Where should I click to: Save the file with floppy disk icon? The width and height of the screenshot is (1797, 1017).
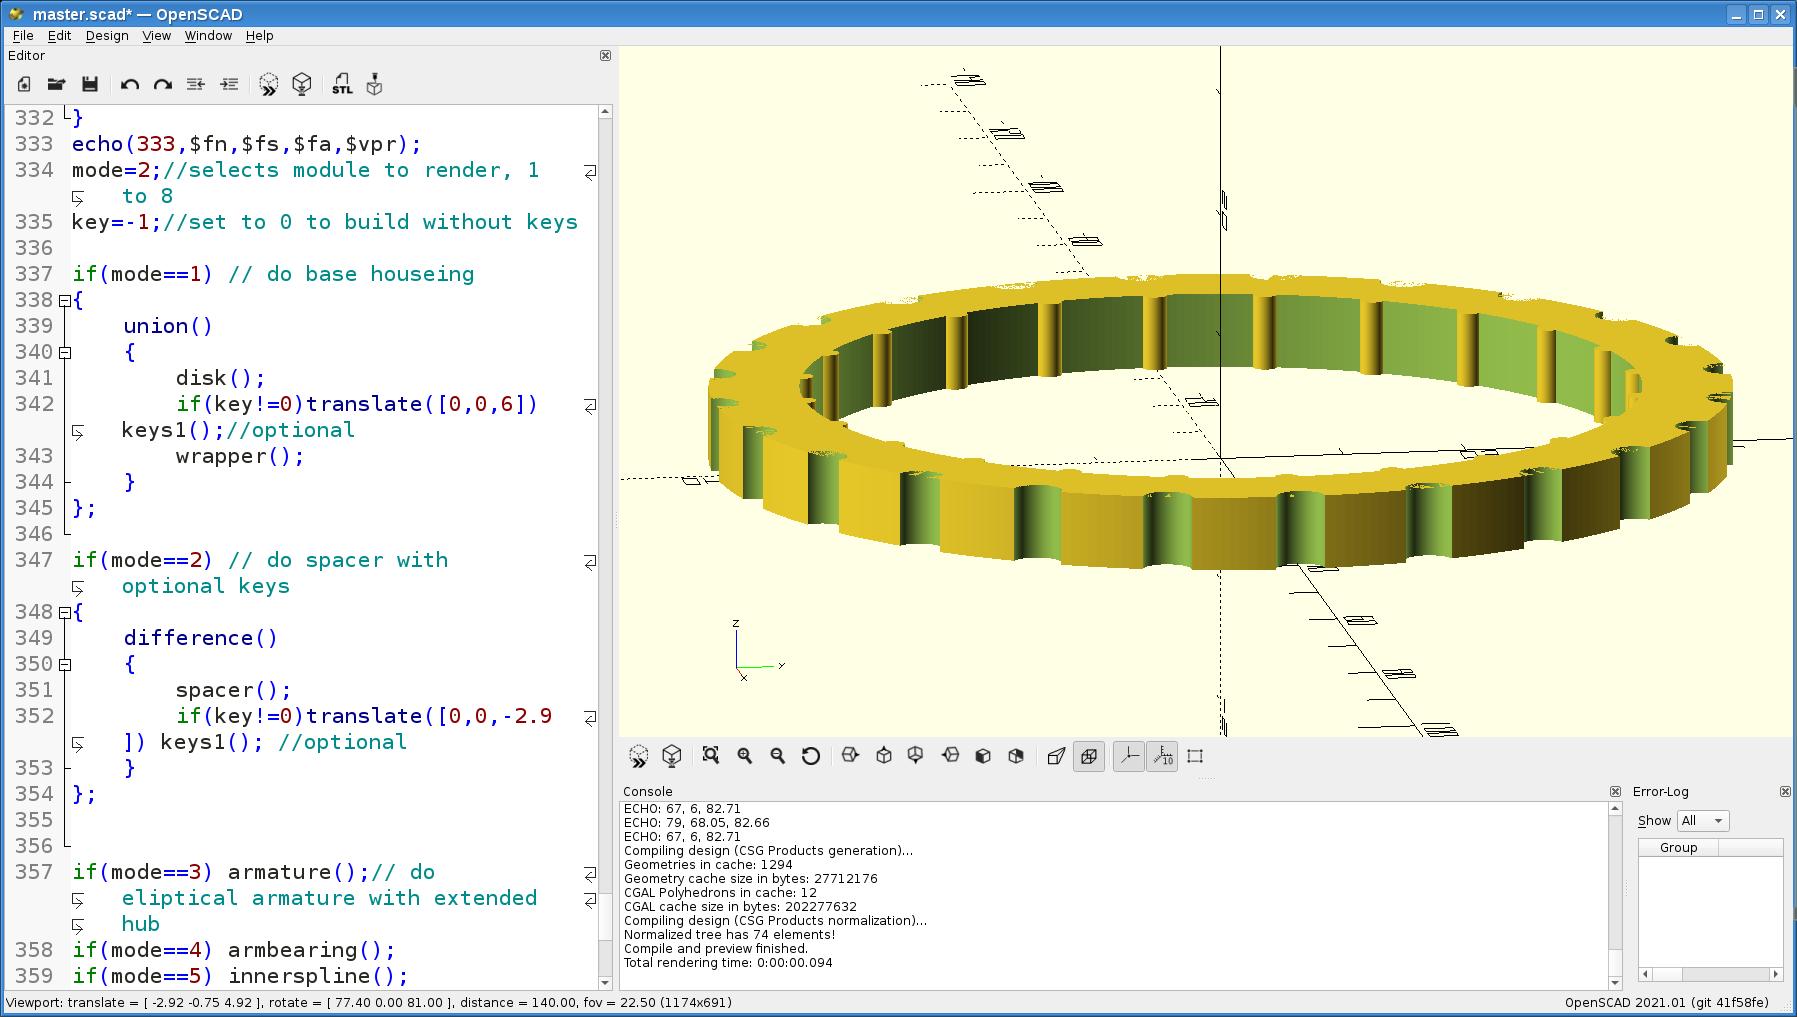(x=90, y=85)
